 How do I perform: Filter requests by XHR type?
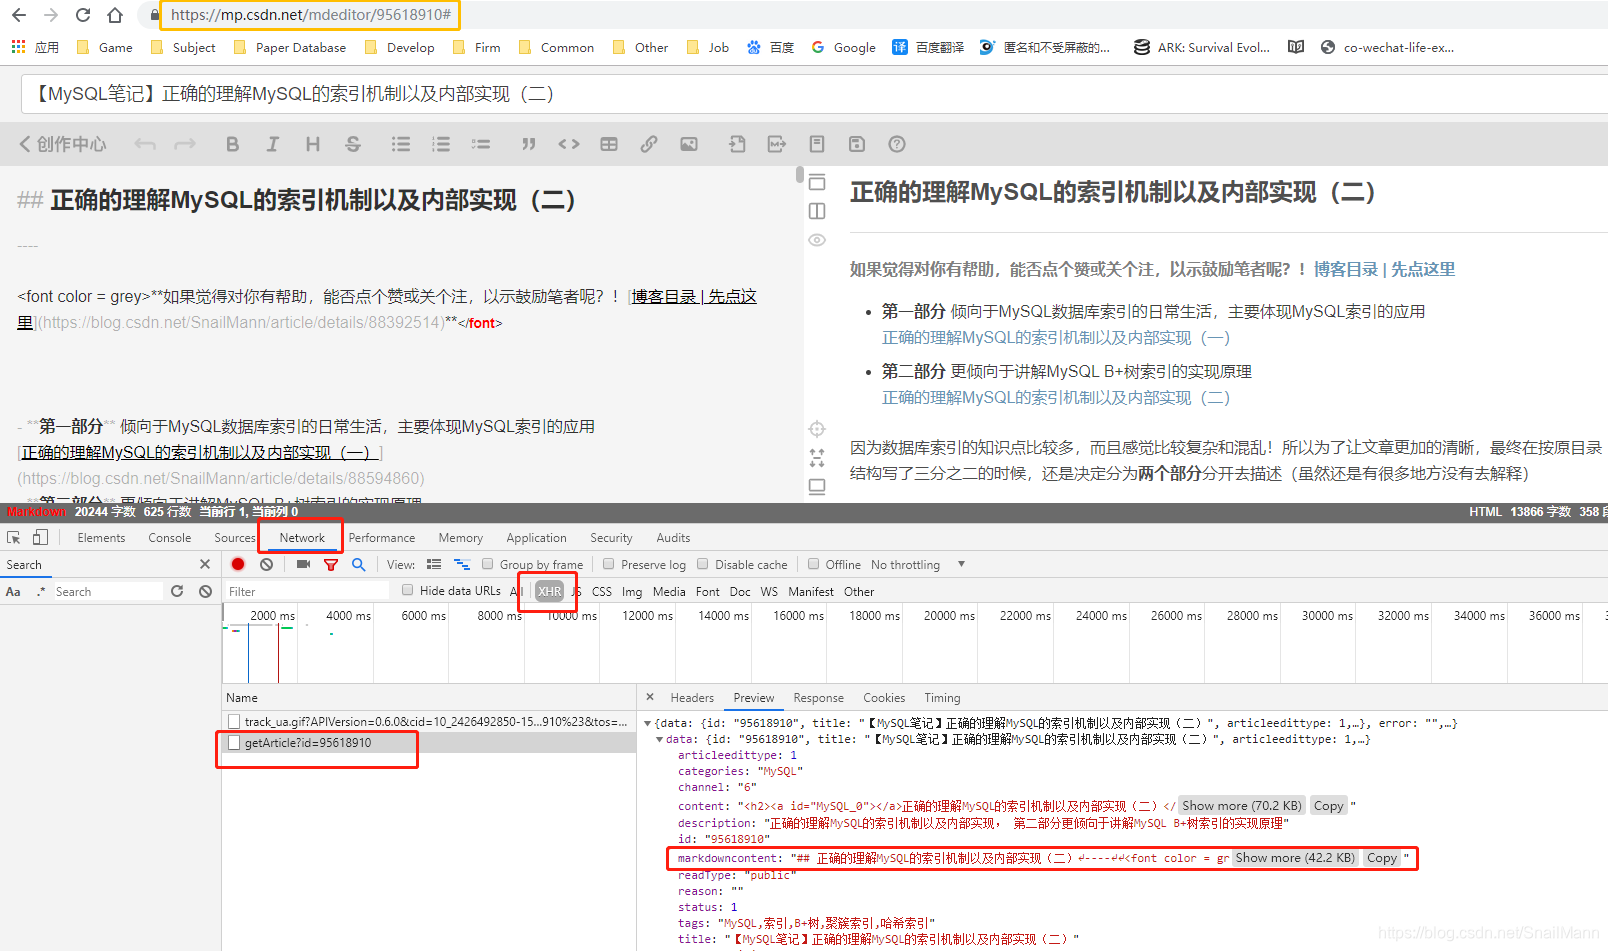tap(549, 591)
